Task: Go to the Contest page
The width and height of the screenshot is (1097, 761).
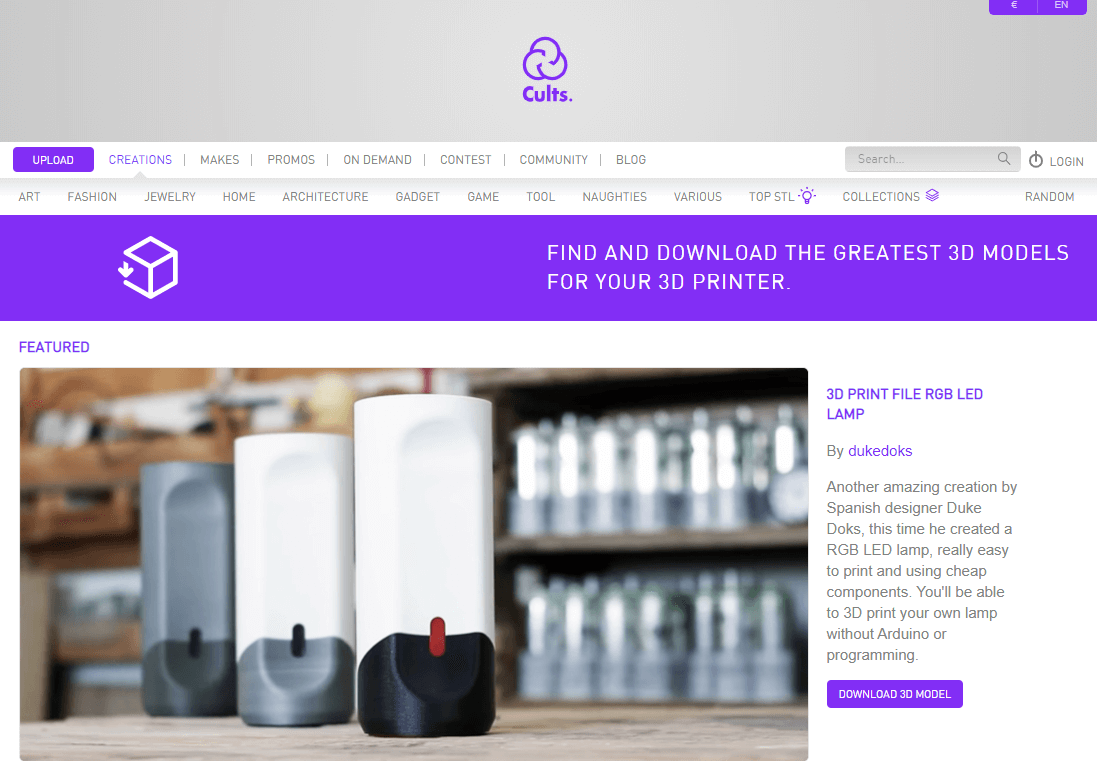Action: (465, 159)
